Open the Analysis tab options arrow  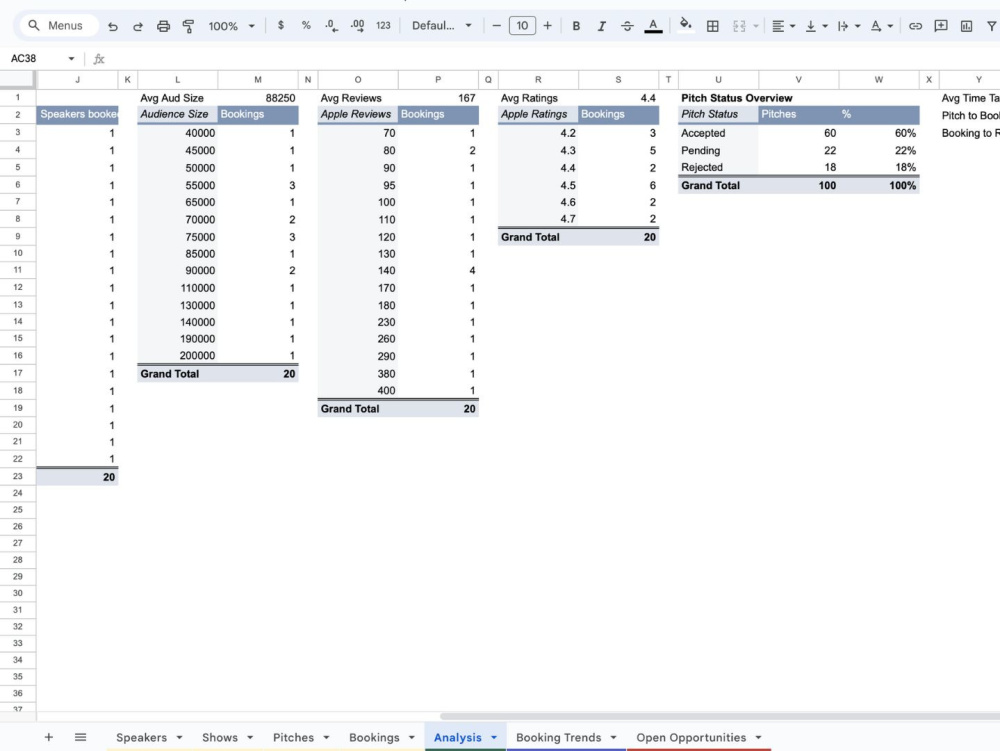[x=494, y=738]
